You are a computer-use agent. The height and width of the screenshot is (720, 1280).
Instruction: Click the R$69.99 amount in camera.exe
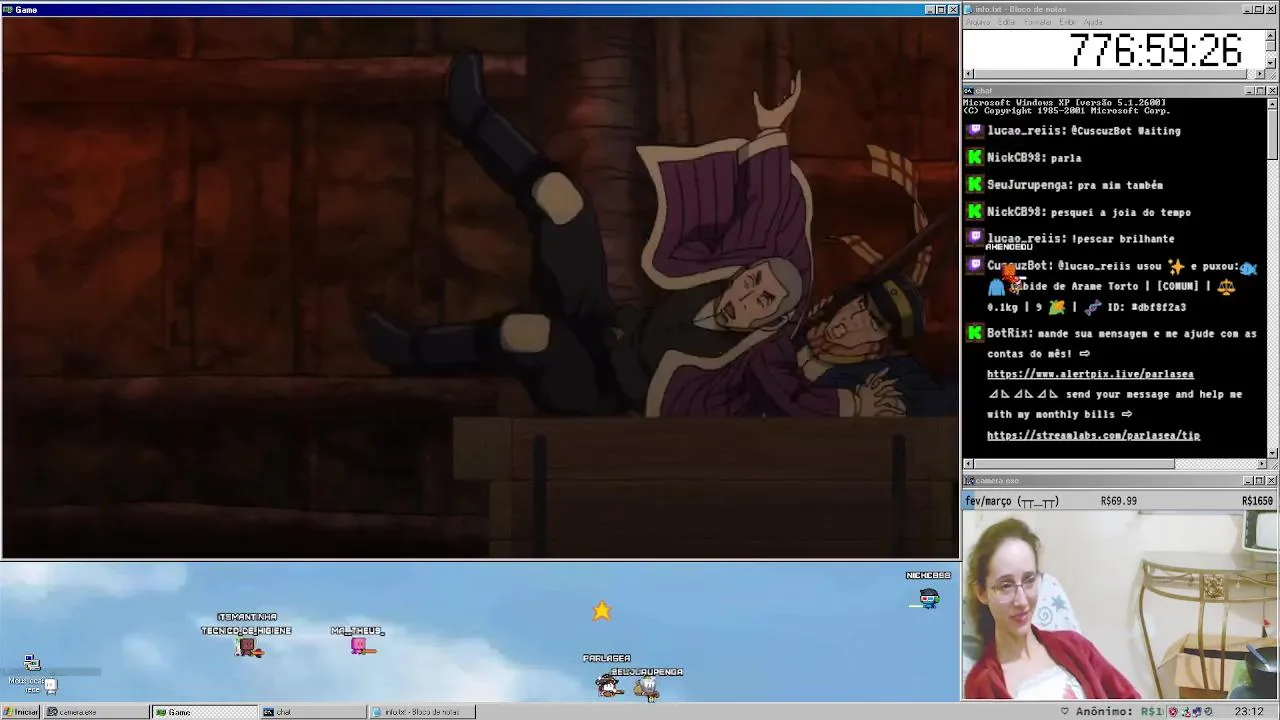(1118, 501)
